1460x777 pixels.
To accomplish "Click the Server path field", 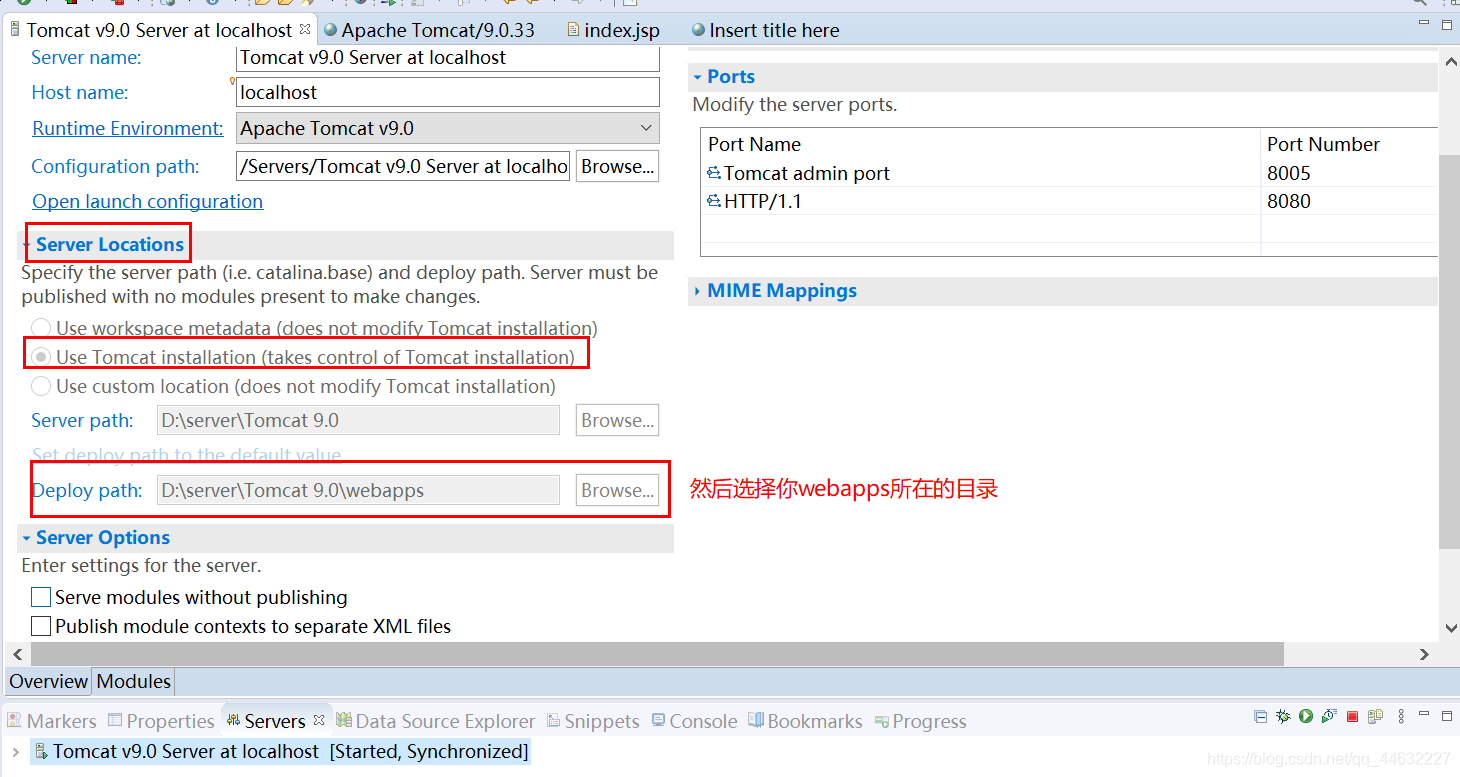I will click(358, 420).
